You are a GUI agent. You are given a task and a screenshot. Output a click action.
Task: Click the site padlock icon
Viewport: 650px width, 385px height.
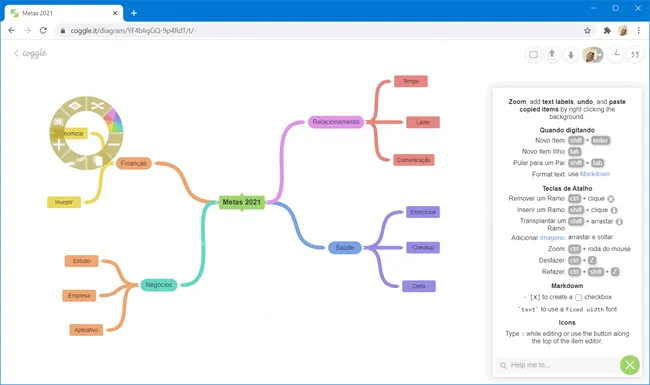tap(63, 31)
